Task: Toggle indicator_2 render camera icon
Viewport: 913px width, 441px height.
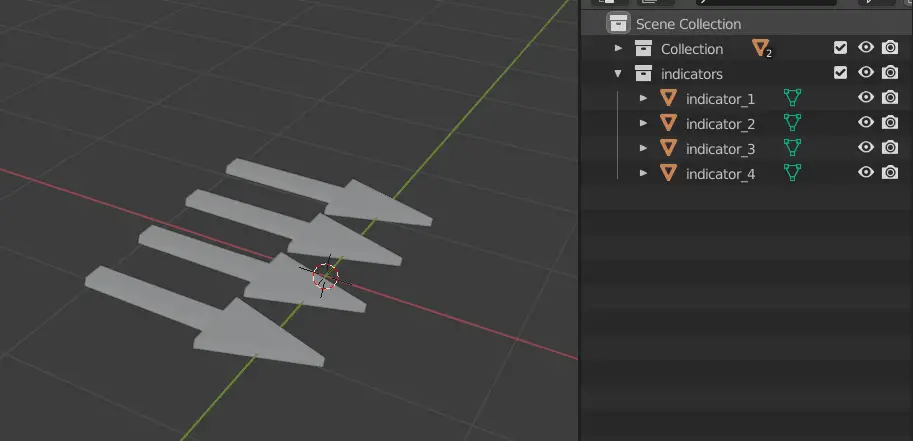Action: pyautogui.click(x=890, y=123)
